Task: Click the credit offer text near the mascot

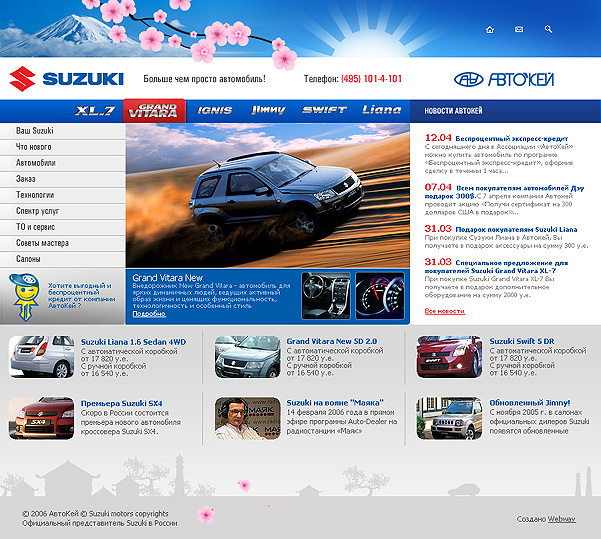Action: pos(81,296)
